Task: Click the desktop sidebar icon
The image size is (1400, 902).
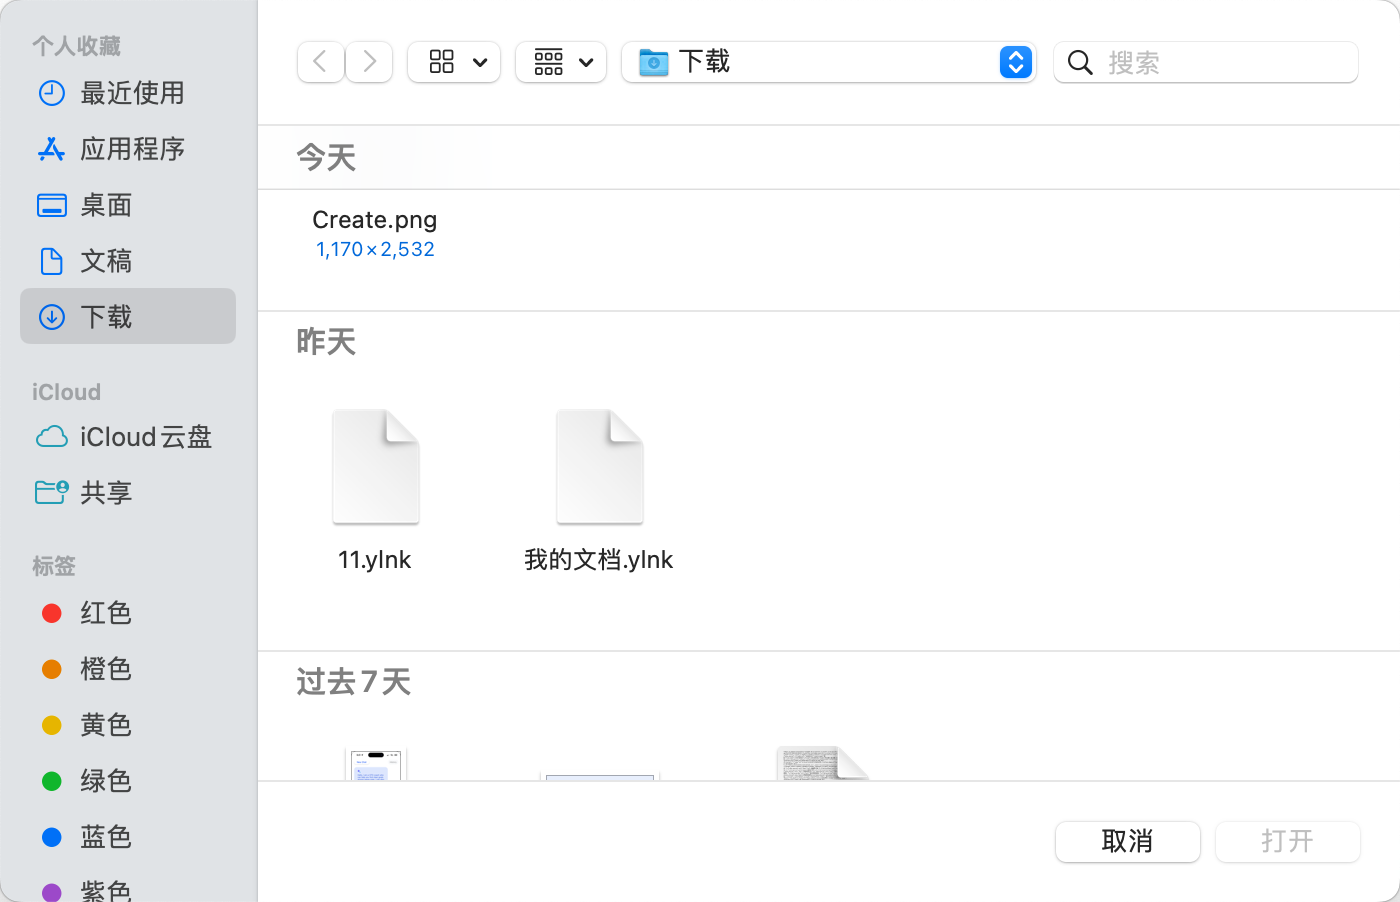Action: [52, 205]
